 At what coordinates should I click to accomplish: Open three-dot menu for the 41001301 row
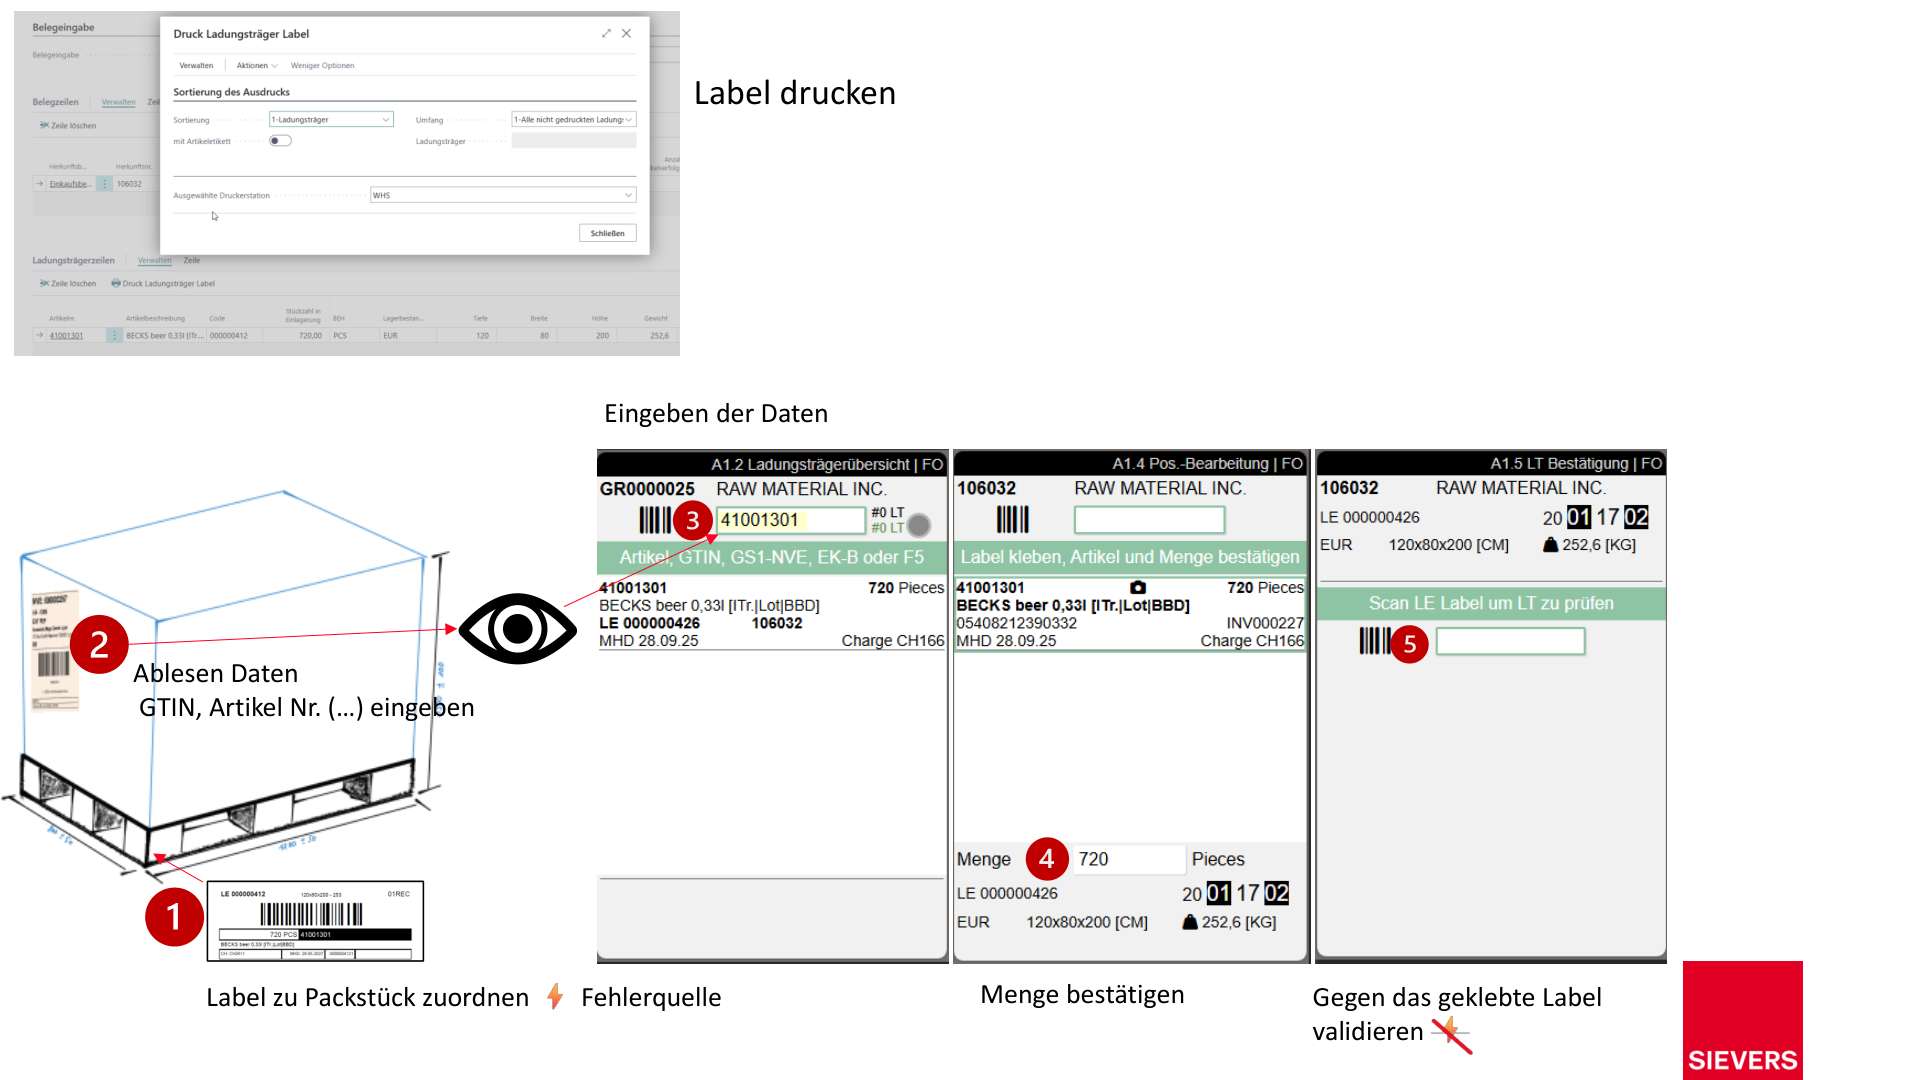(115, 336)
